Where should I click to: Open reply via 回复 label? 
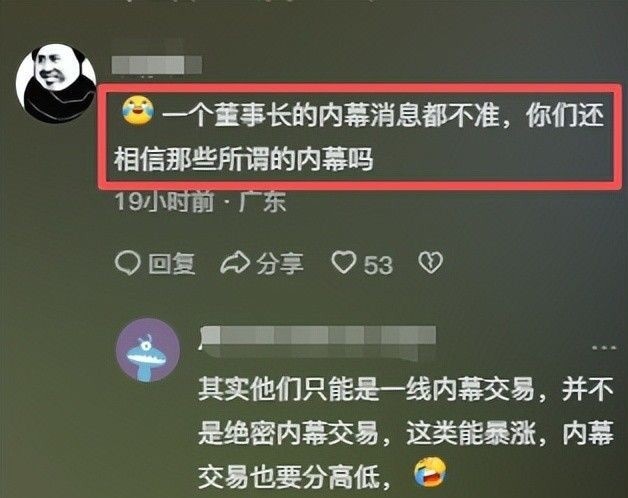(x=172, y=264)
